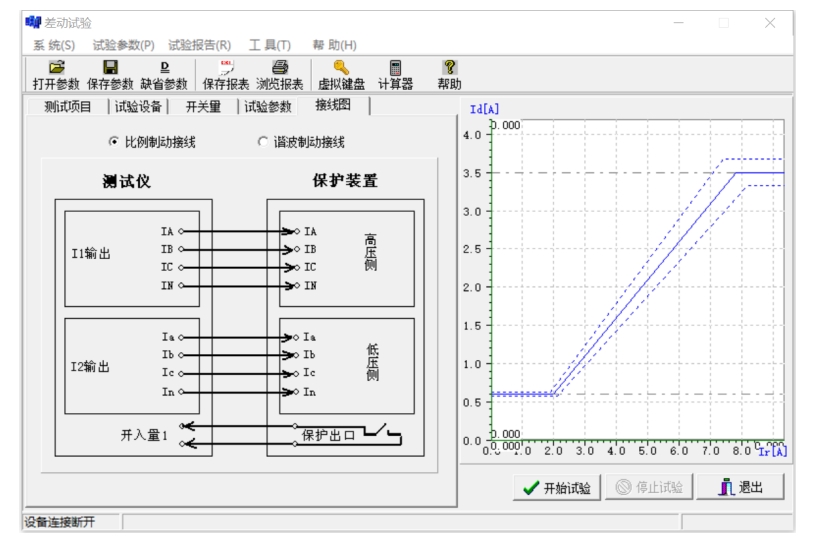Screen dimensions: 816x542
Task: Open the 工具(T) menu
Action: coord(270,45)
